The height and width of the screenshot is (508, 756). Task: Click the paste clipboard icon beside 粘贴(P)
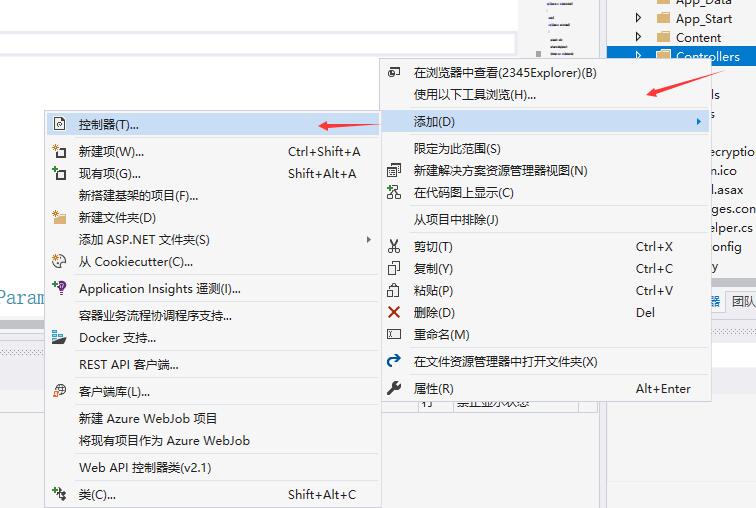[394, 291]
